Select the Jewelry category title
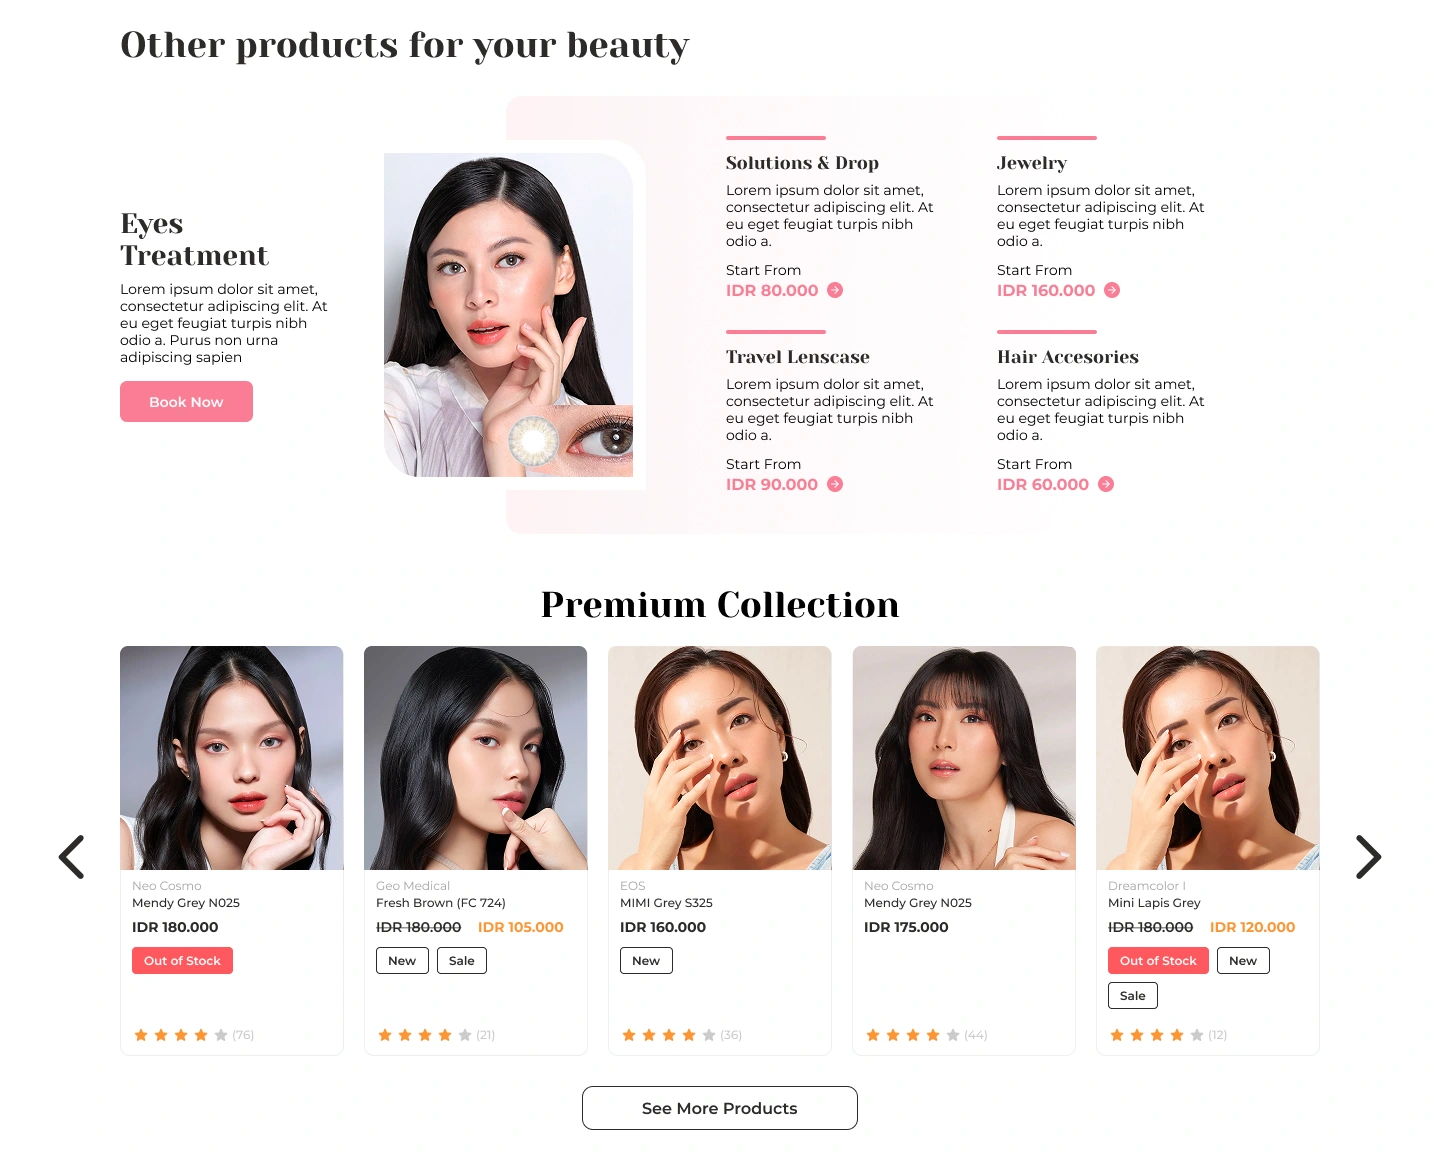The width and height of the screenshot is (1440, 1154). point(1032,163)
